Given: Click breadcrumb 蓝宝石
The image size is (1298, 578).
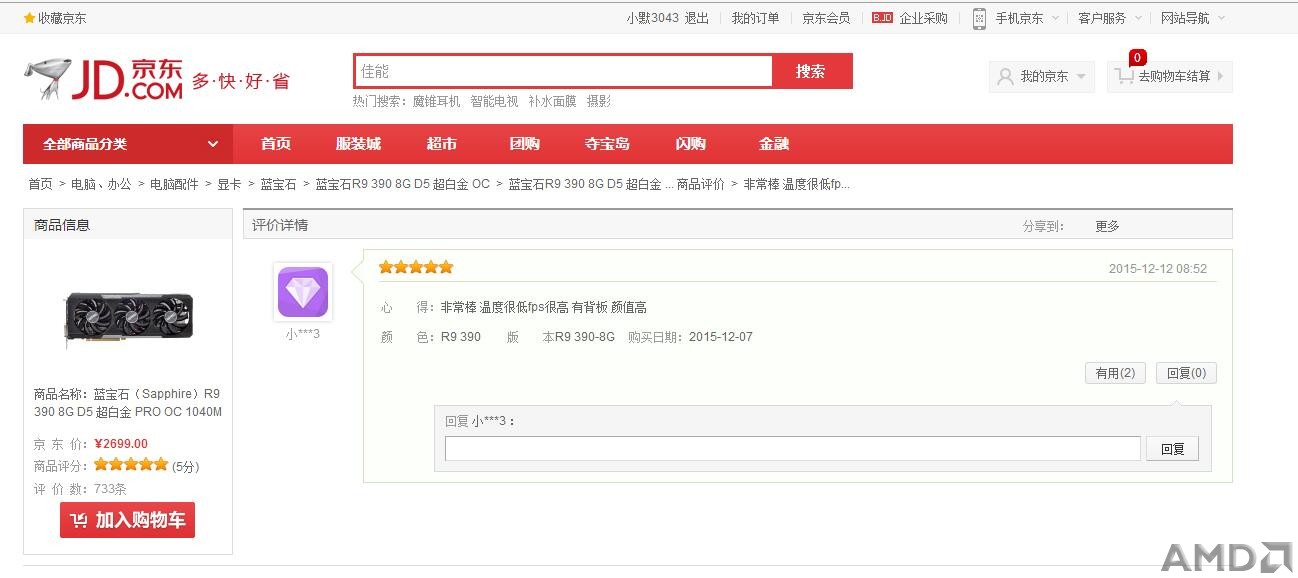Looking at the screenshot, I should pyautogui.click(x=278, y=184).
